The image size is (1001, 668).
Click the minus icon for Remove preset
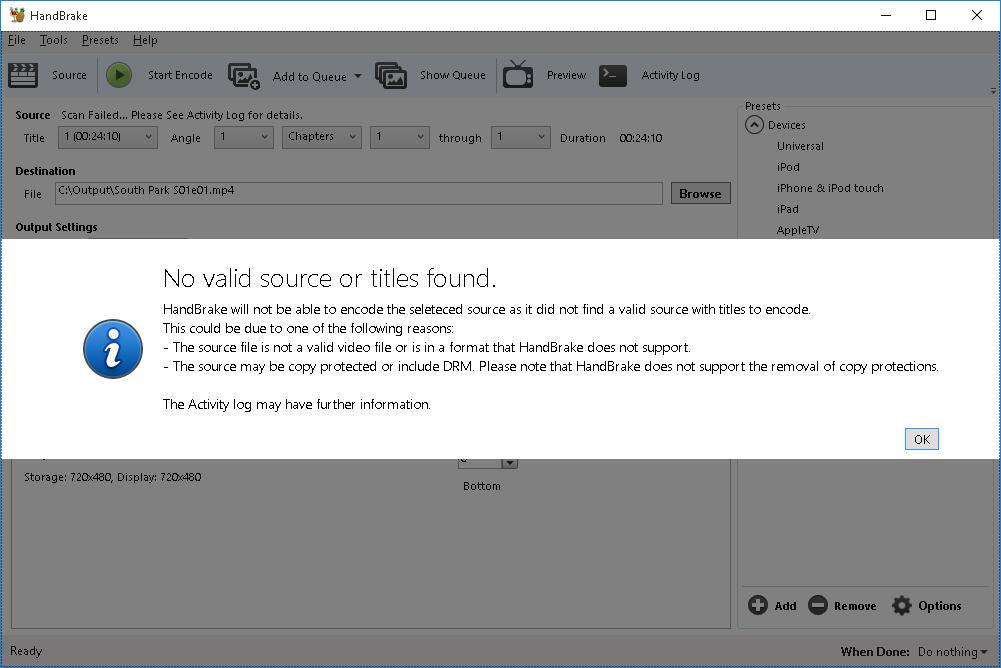pyautogui.click(x=818, y=605)
